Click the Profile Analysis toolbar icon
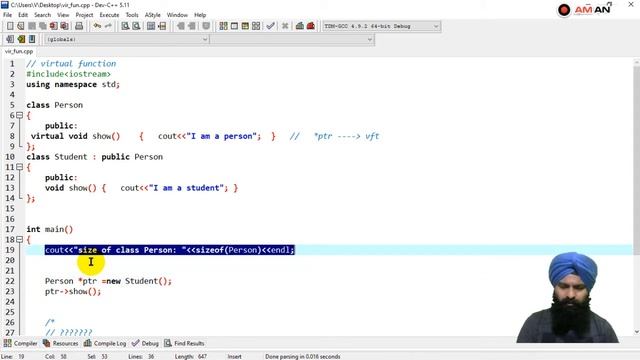Viewport: 640px width, 360px height. point(300,26)
